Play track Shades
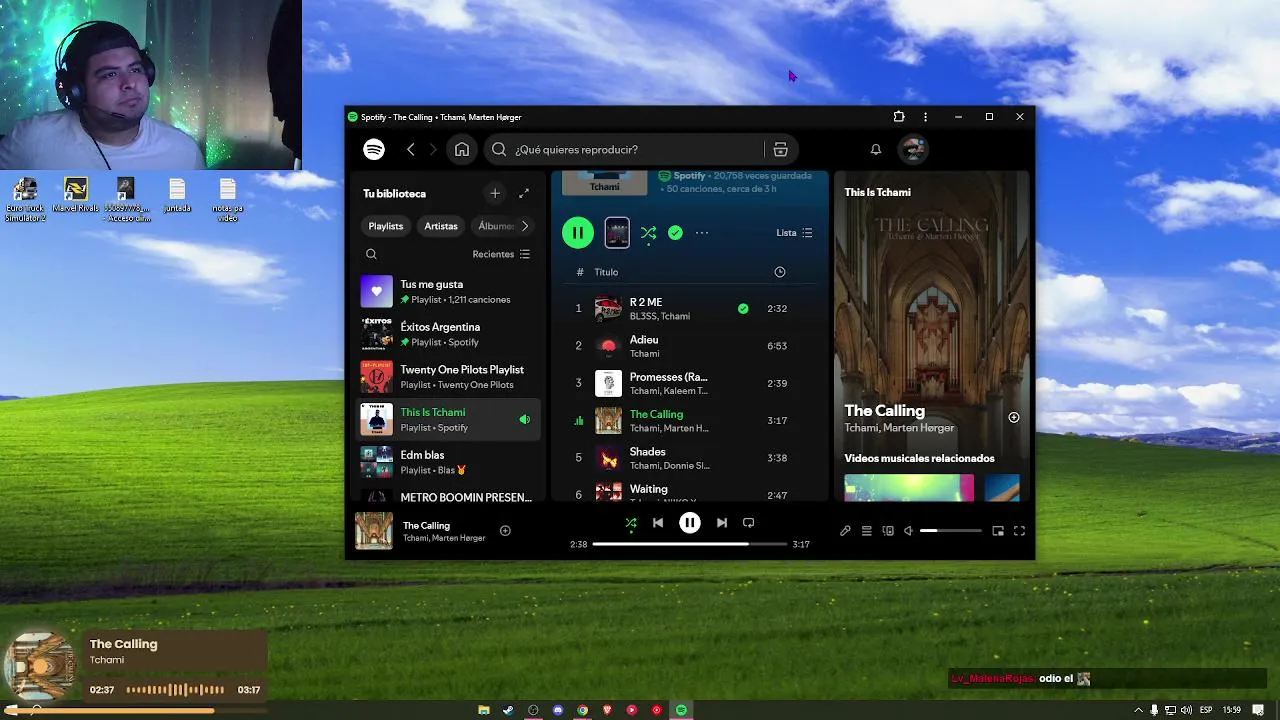Viewport: 1280px width, 720px height. [x=690, y=458]
